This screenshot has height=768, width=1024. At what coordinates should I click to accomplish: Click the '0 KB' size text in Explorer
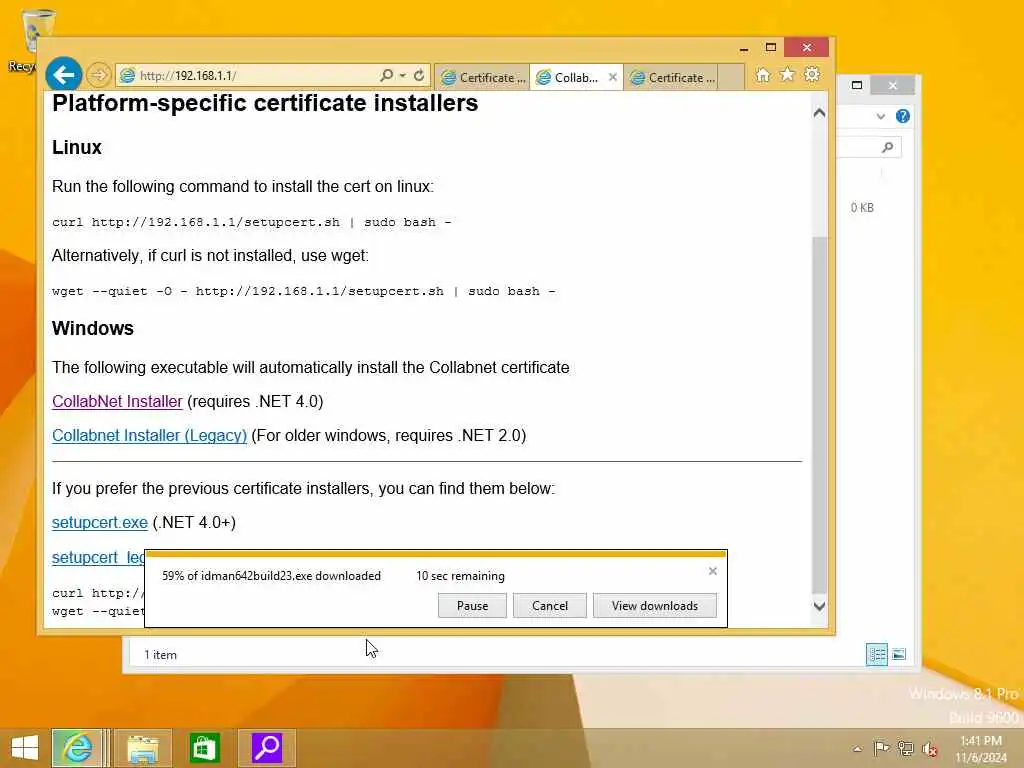coord(862,208)
